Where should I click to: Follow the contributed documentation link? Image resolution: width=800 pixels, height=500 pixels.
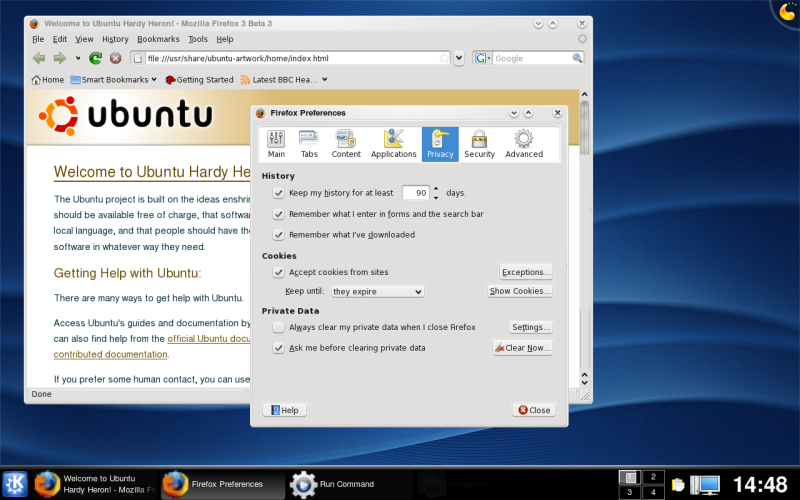(x=110, y=354)
